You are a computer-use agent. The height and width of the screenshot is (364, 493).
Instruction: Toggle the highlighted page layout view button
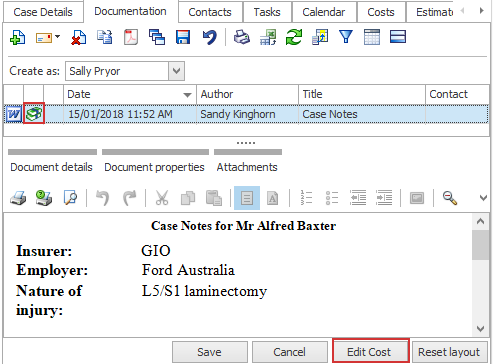(x=247, y=198)
